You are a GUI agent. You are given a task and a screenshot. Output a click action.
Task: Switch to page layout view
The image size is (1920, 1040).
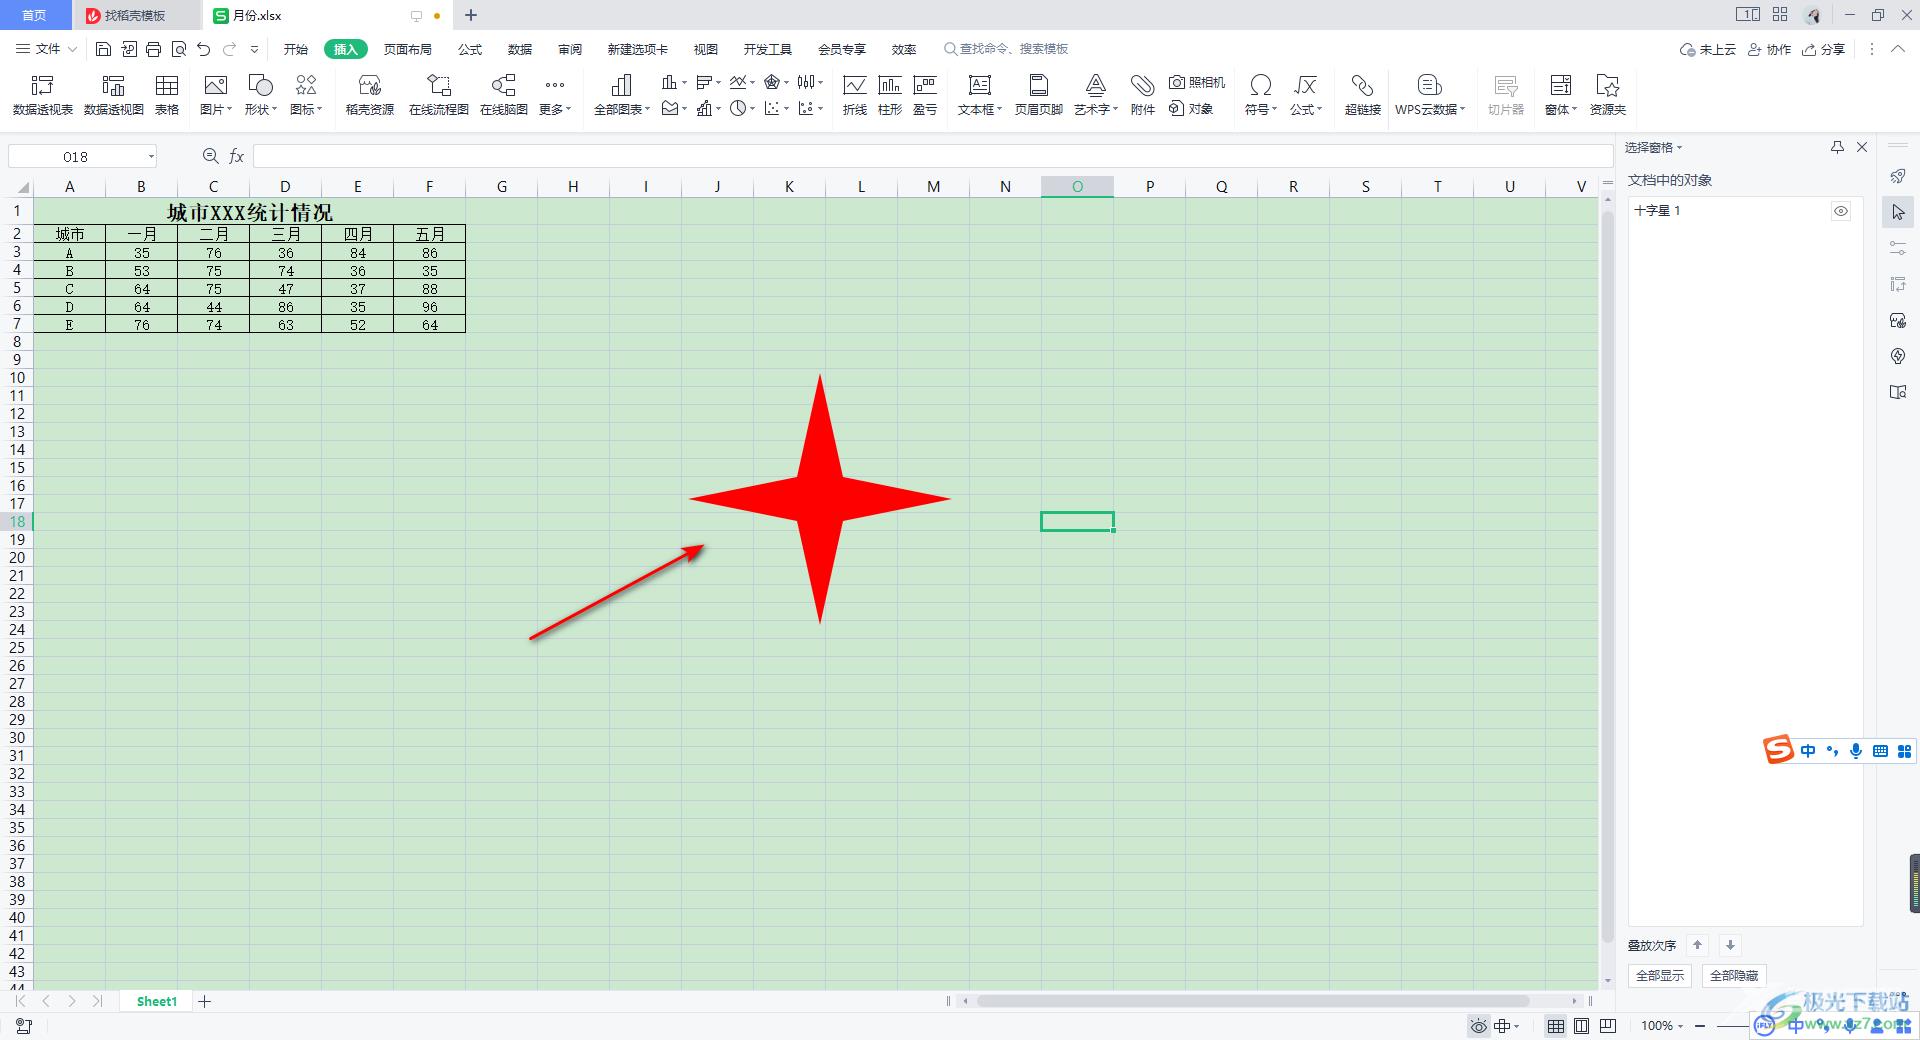1582,1026
